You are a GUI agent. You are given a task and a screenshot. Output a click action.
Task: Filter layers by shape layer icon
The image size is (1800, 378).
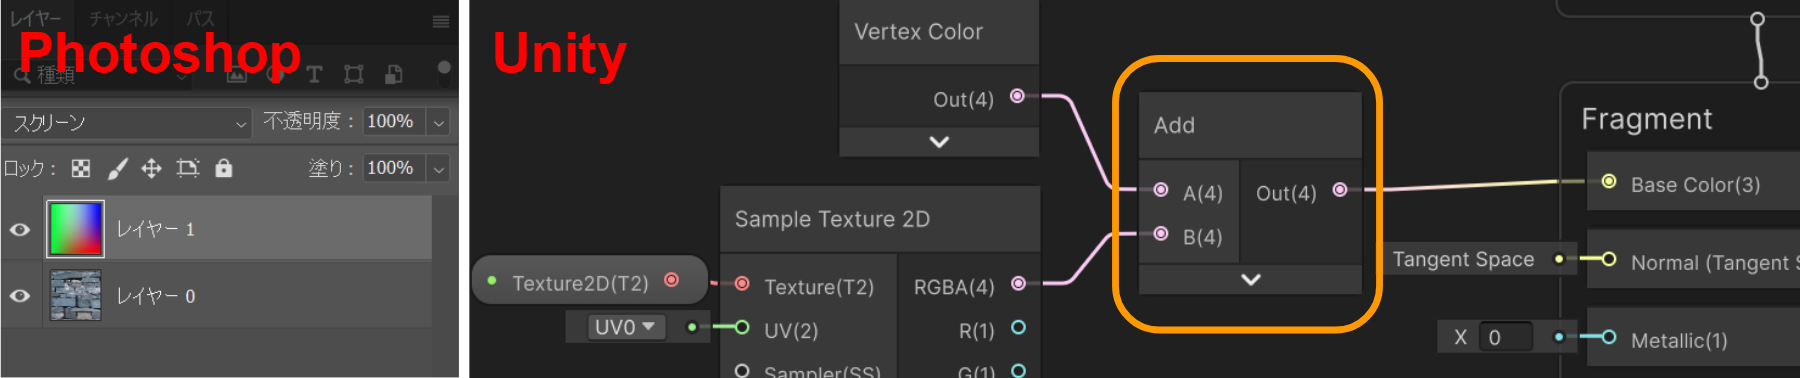354,74
